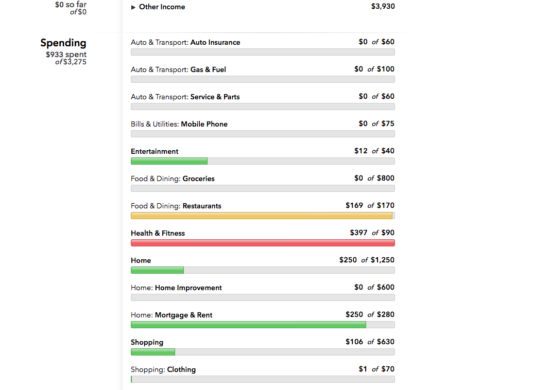
Task: Open the Auto Insurance budget row
Action: click(263, 47)
